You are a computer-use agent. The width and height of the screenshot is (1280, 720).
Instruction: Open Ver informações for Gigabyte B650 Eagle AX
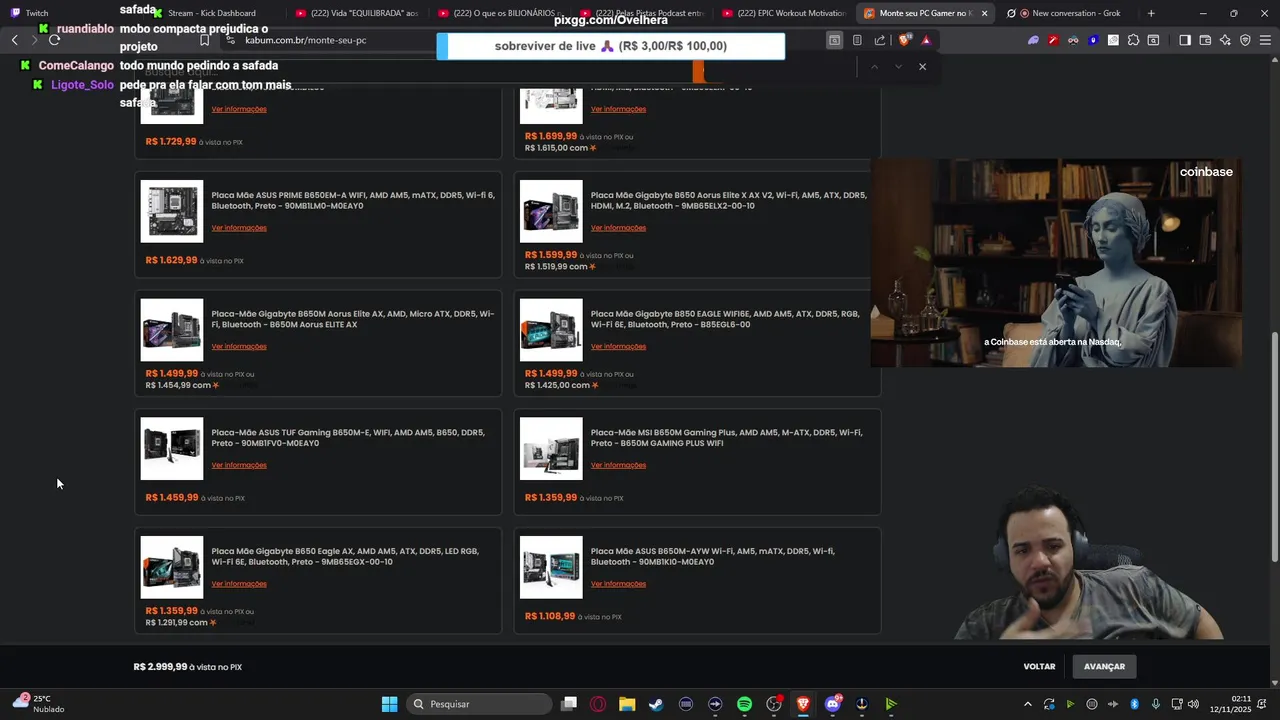(239, 584)
